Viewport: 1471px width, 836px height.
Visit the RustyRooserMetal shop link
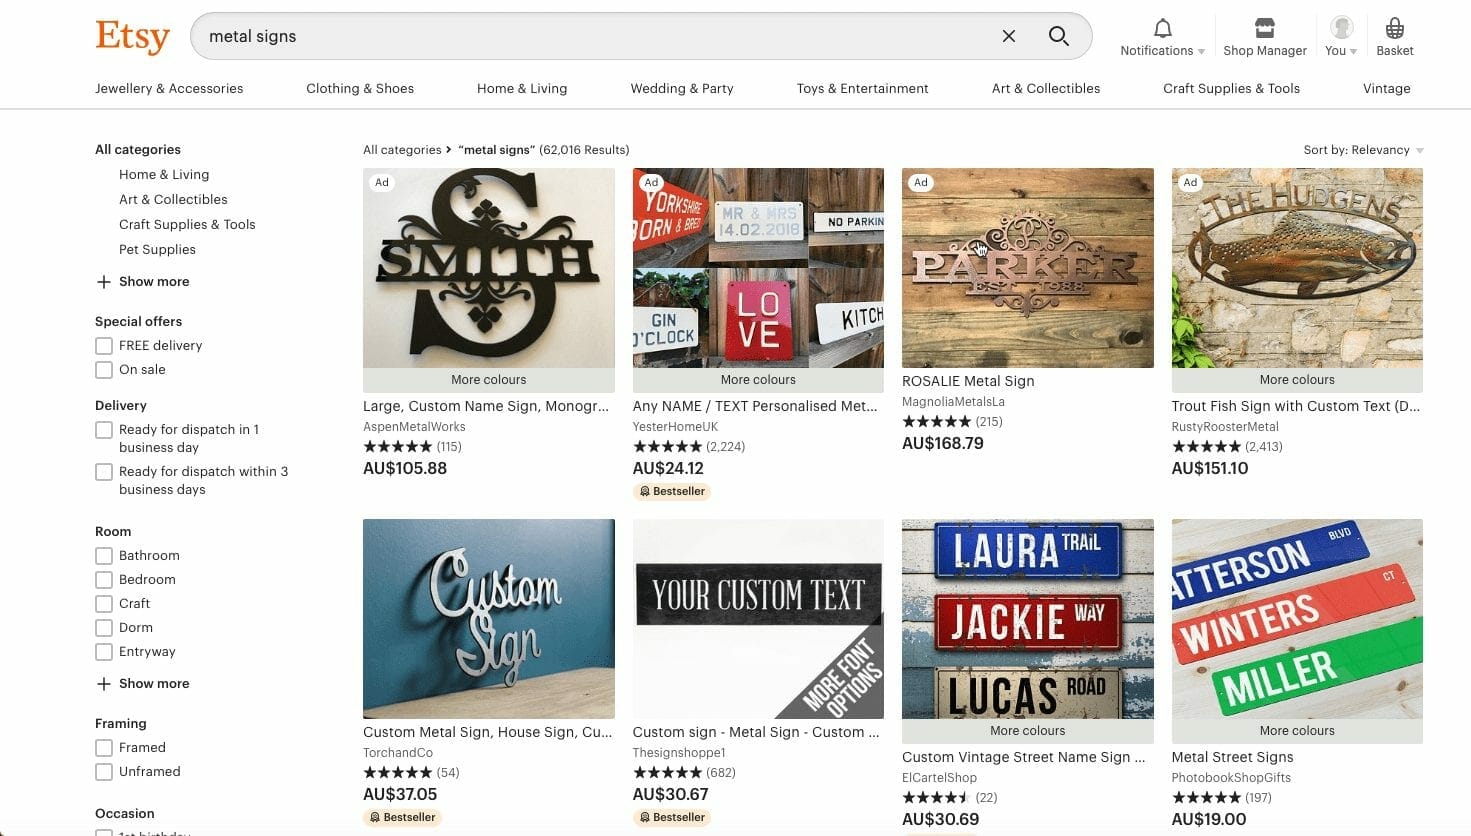(x=1222, y=426)
